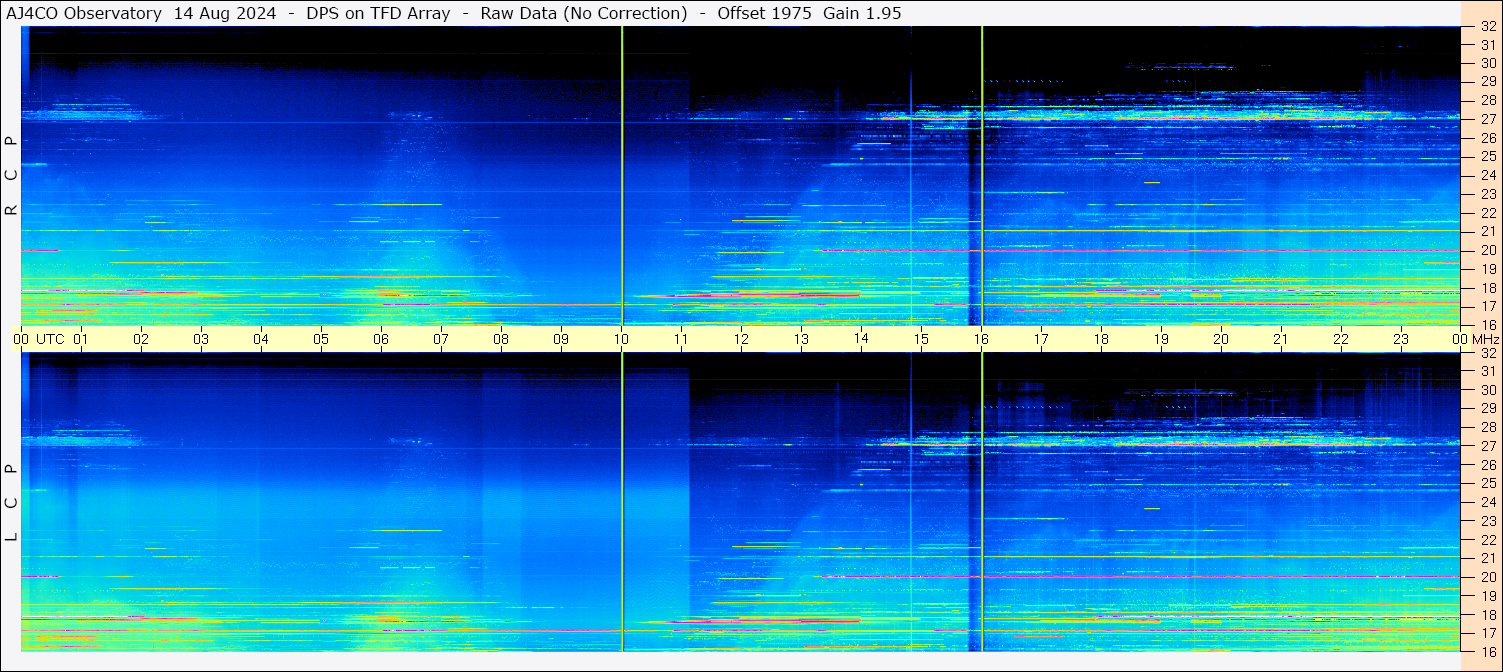Click the 32 frequency tick on LCP scale
1503x672 pixels.
tap(1488, 353)
